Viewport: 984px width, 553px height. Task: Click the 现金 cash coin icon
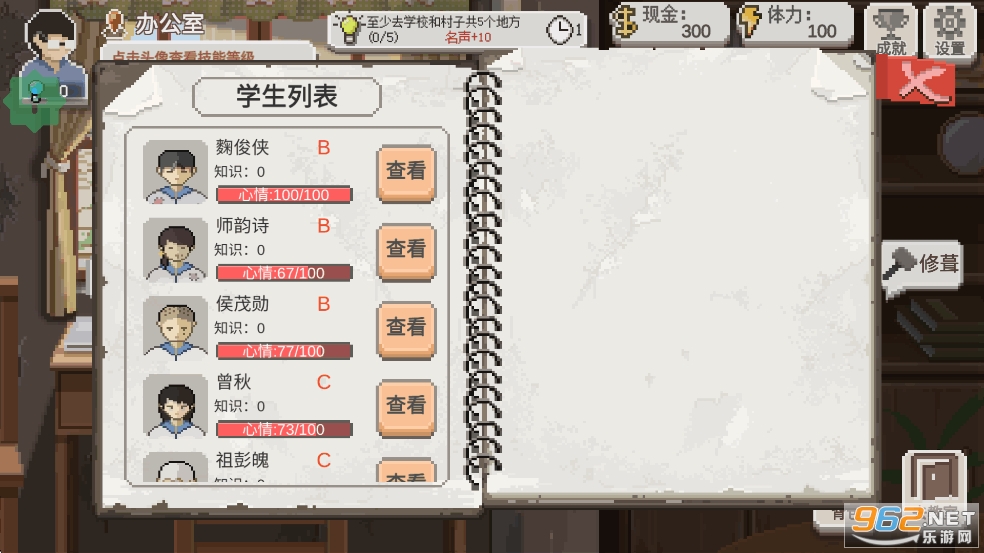point(624,21)
